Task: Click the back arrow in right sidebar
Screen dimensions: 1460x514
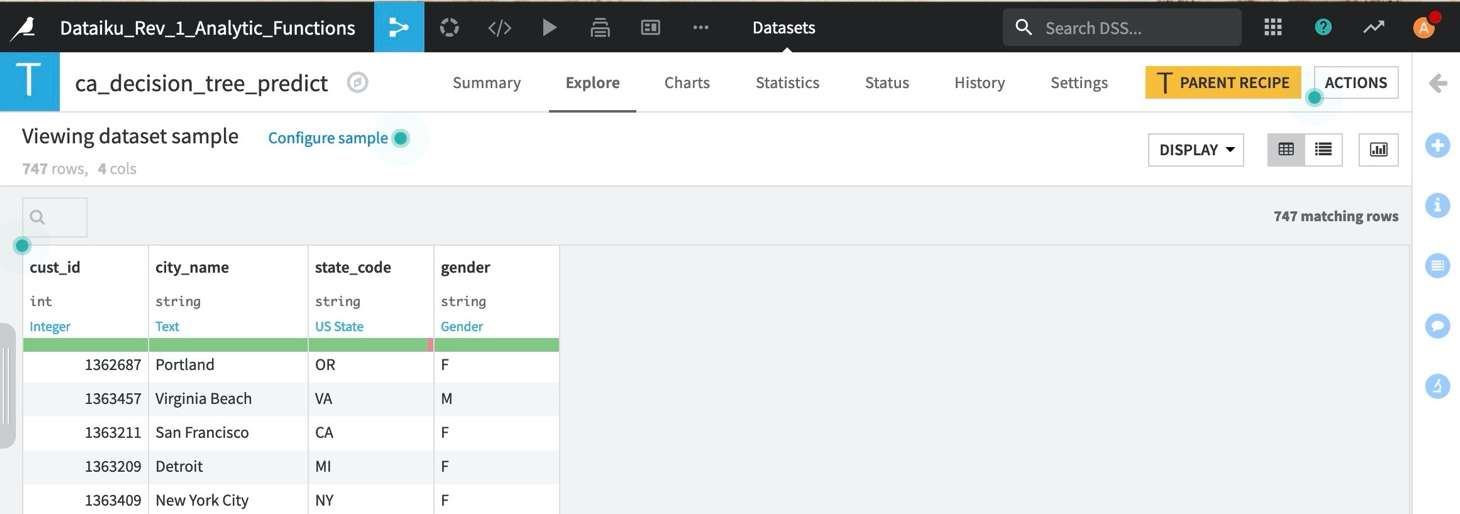Action: click(1438, 83)
